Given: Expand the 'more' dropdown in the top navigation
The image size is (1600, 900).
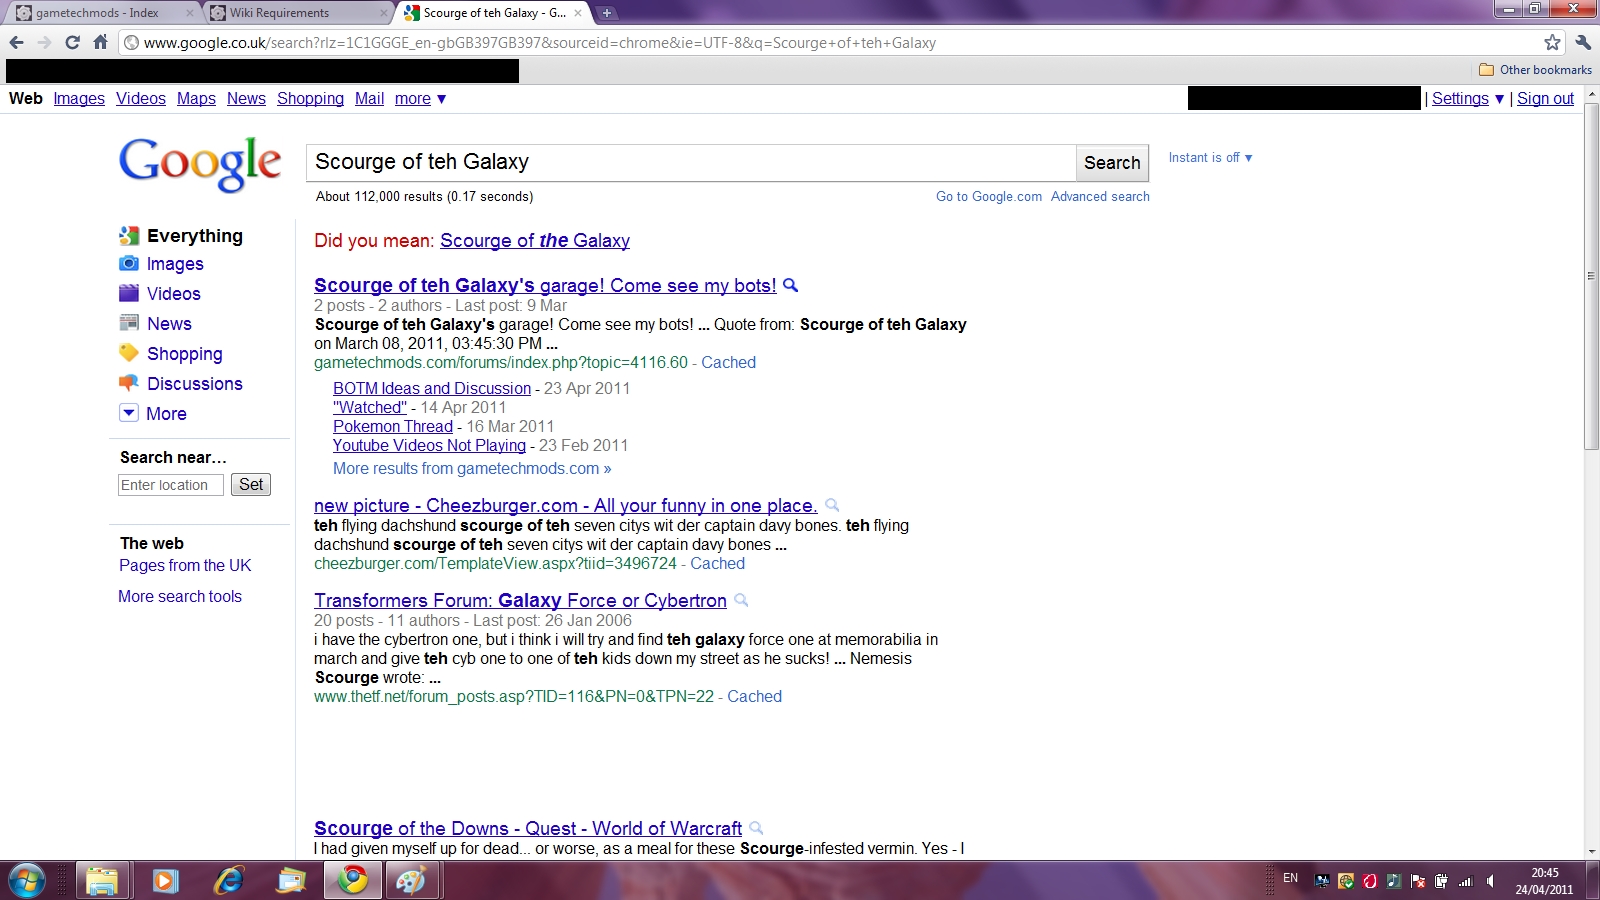Looking at the screenshot, I should [420, 98].
